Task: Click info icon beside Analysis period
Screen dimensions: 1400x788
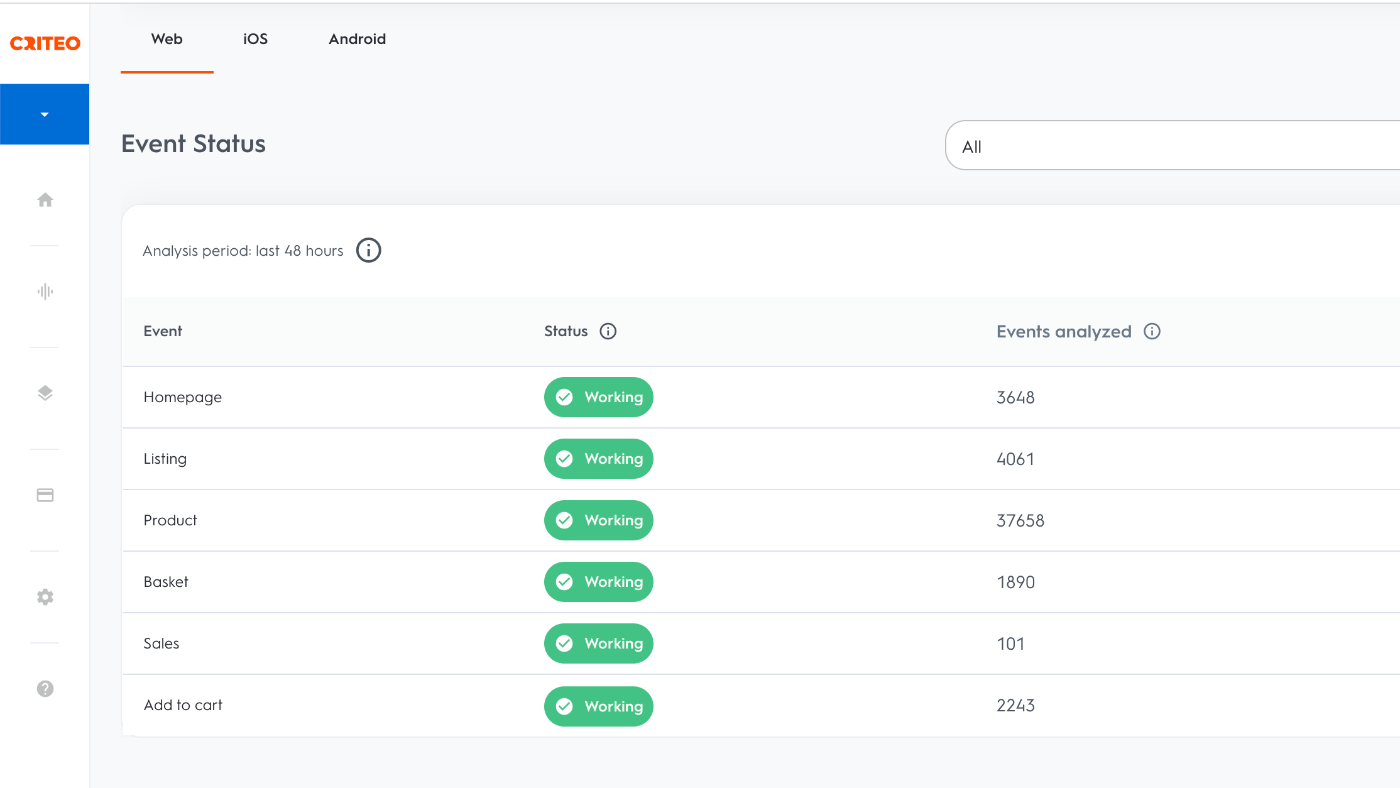Action: coord(369,251)
